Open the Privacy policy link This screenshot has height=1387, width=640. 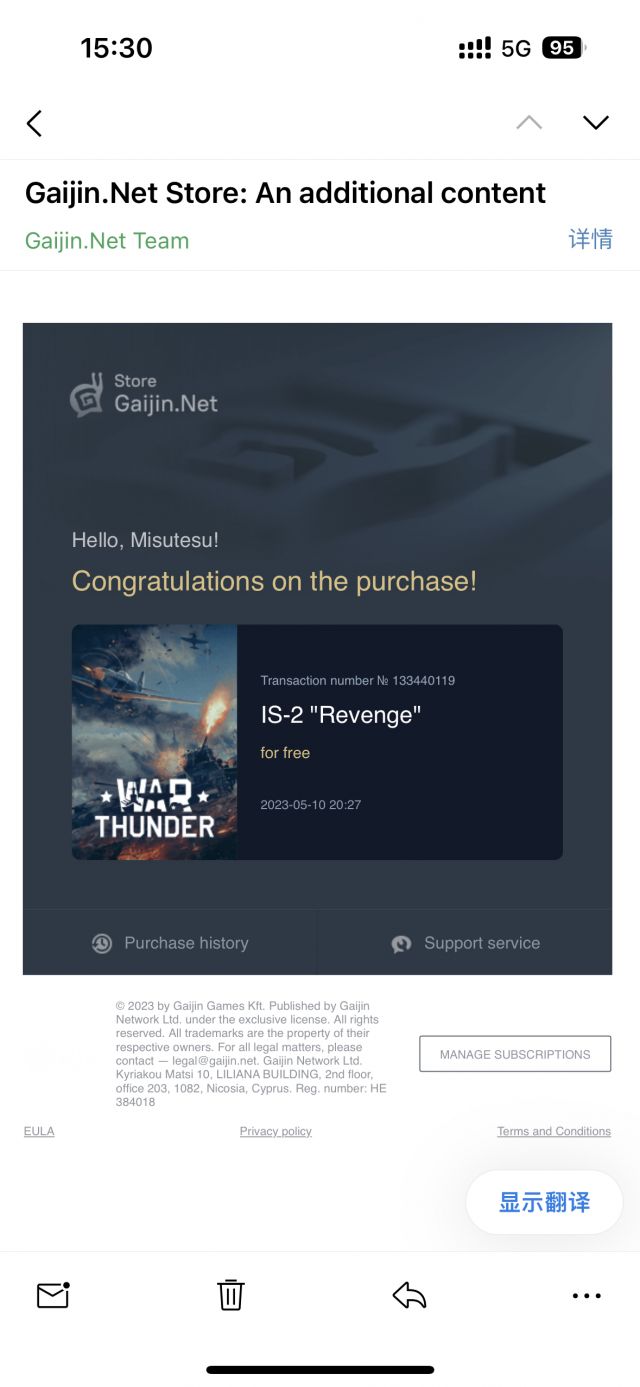[x=276, y=1131]
